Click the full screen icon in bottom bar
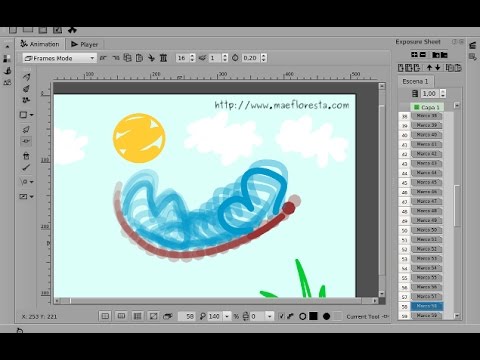This screenshot has height=360, width=480. 153,316
